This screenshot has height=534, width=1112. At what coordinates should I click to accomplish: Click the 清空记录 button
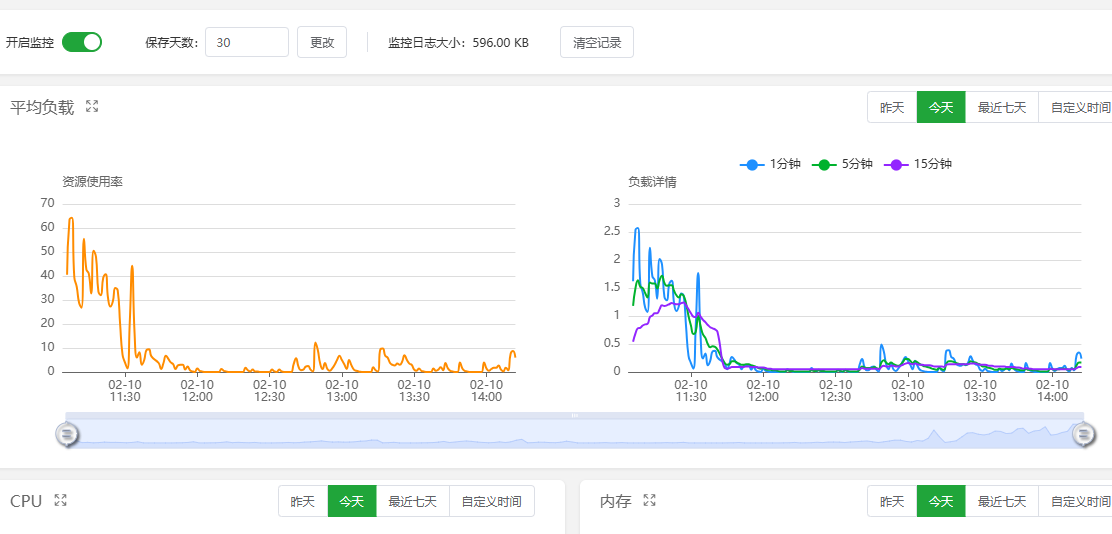tap(596, 42)
